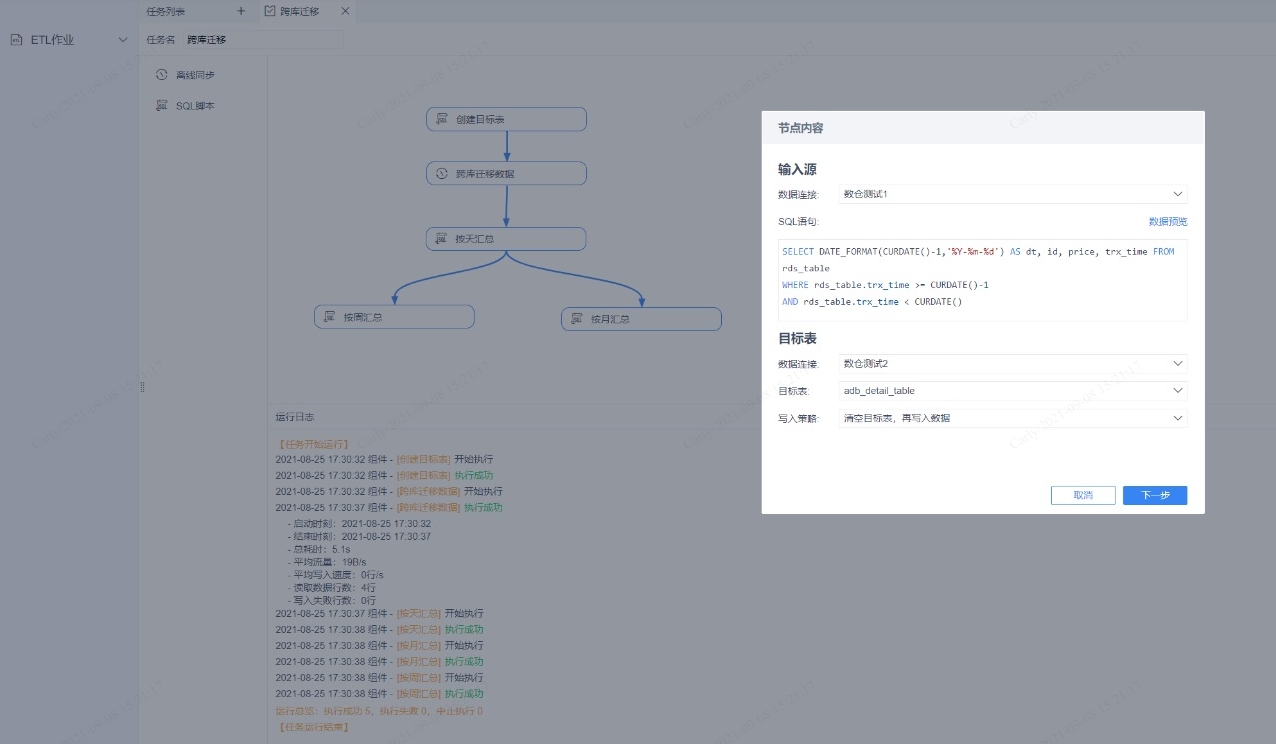Select the 离线同步 component icon
Image resolution: width=1276 pixels, height=744 pixels.
point(162,75)
